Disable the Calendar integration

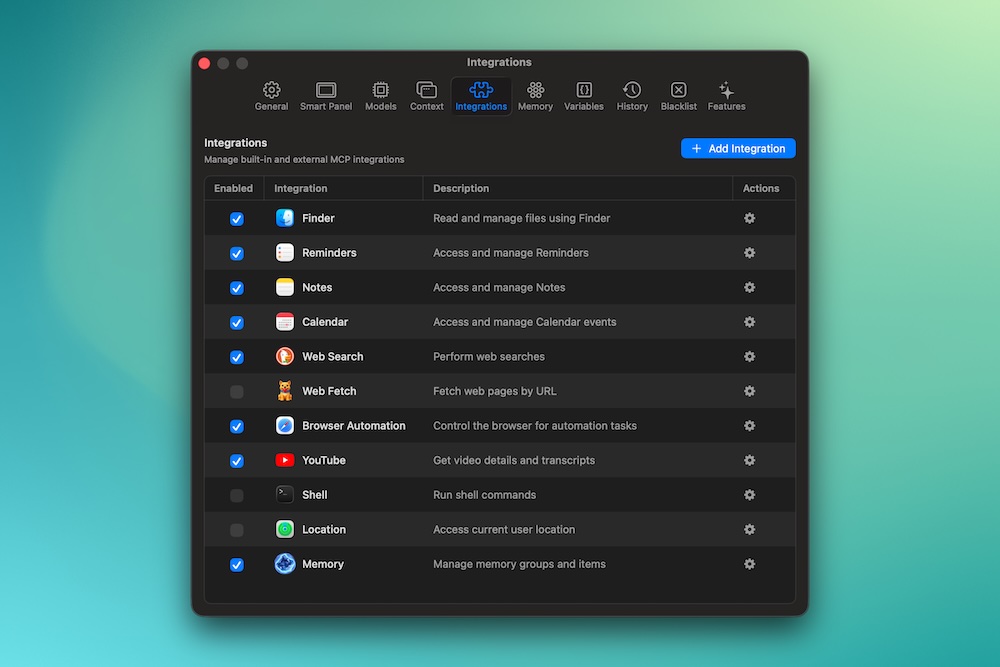click(236, 322)
